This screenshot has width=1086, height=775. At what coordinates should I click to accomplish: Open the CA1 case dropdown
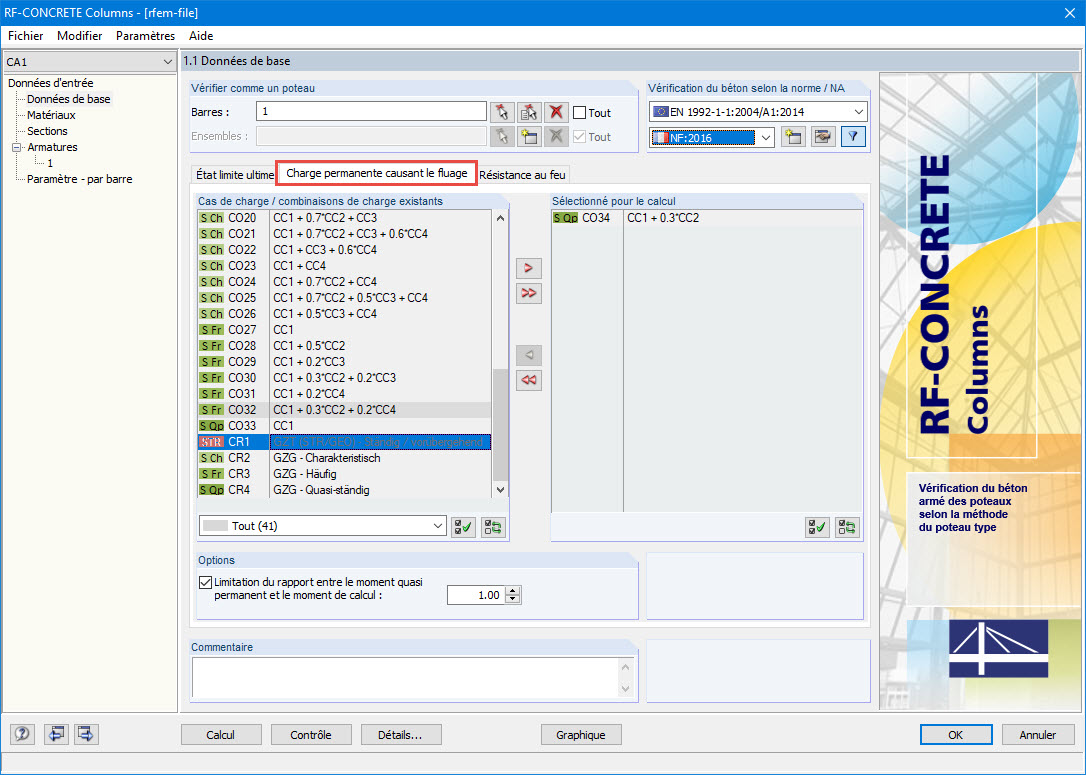167,62
